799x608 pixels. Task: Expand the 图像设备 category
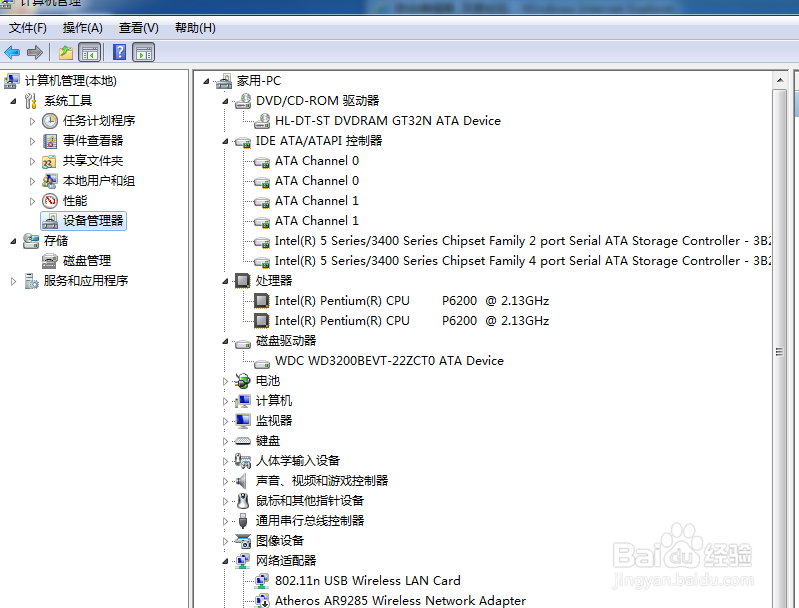point(225,541)
